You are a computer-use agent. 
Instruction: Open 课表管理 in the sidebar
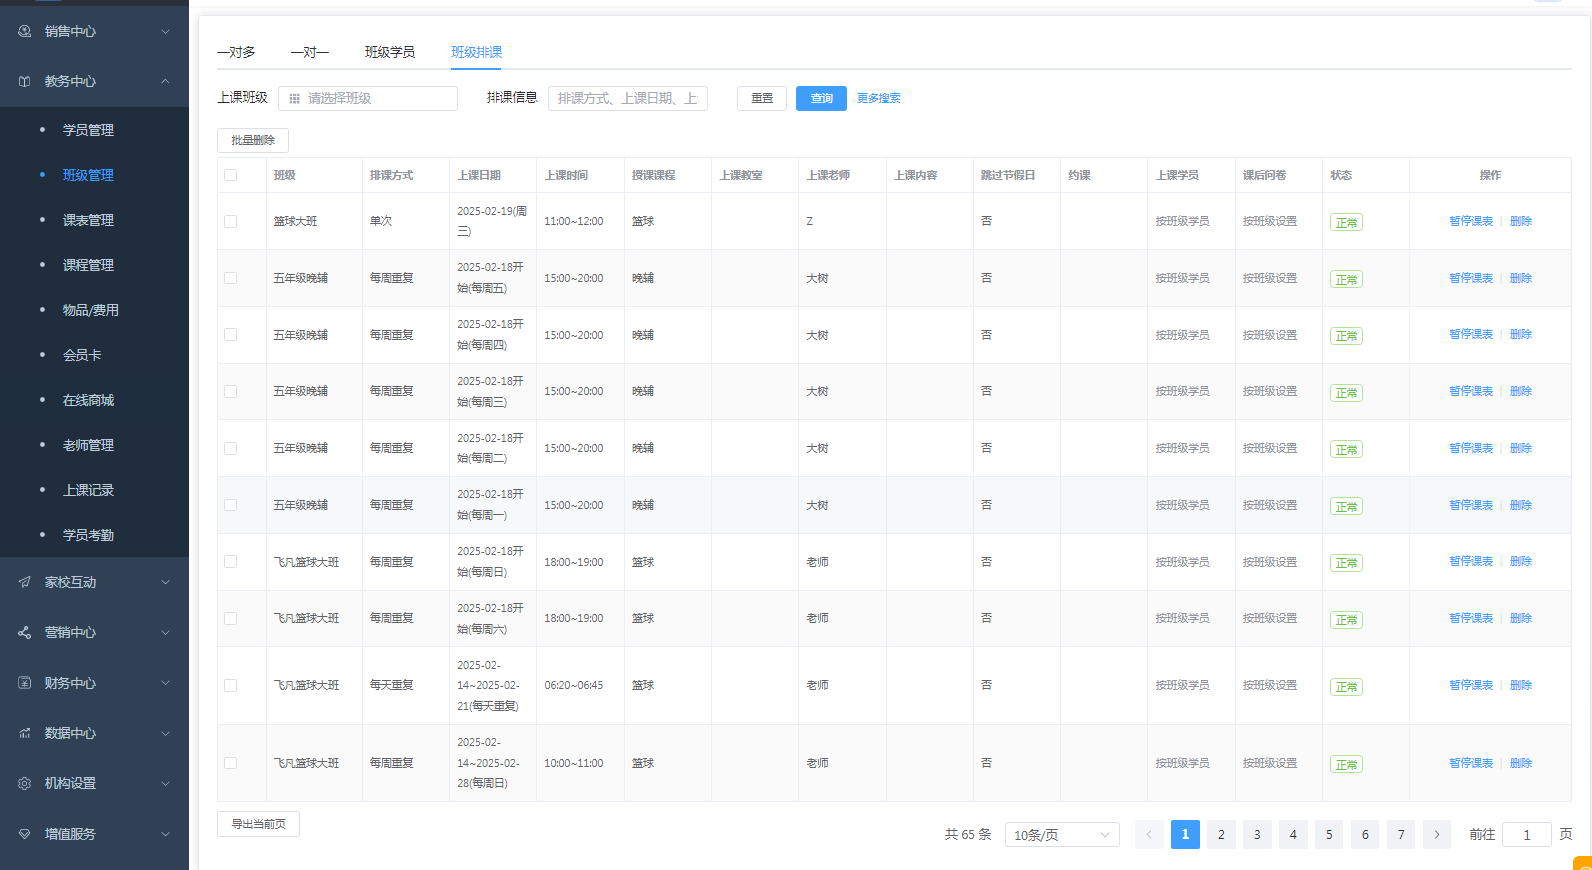[x=88, y=220]
